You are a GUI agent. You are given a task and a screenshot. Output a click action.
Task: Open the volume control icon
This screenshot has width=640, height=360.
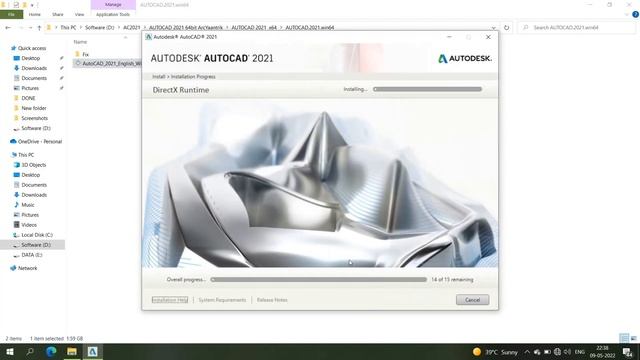pyautogui.click(x=567, y=352)
